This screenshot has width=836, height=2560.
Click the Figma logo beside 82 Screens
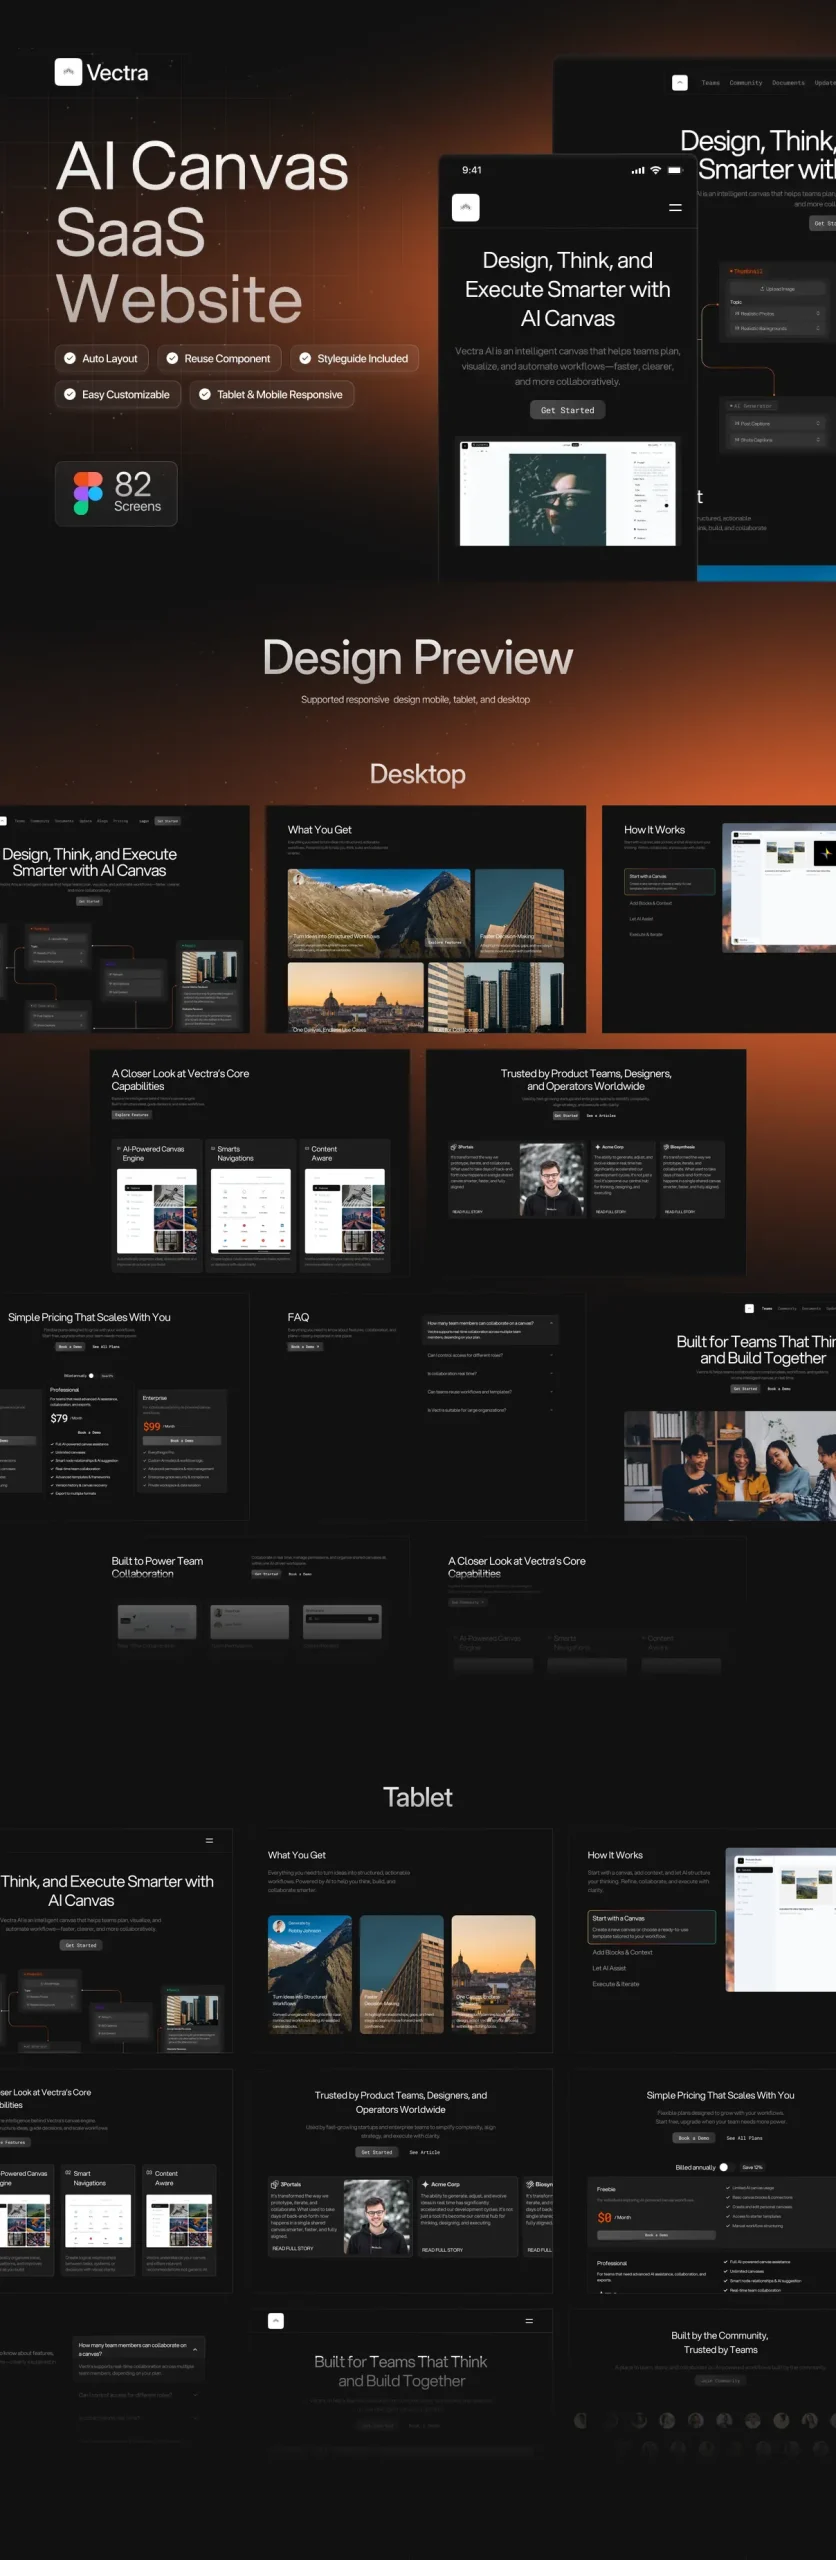[88, 493]
